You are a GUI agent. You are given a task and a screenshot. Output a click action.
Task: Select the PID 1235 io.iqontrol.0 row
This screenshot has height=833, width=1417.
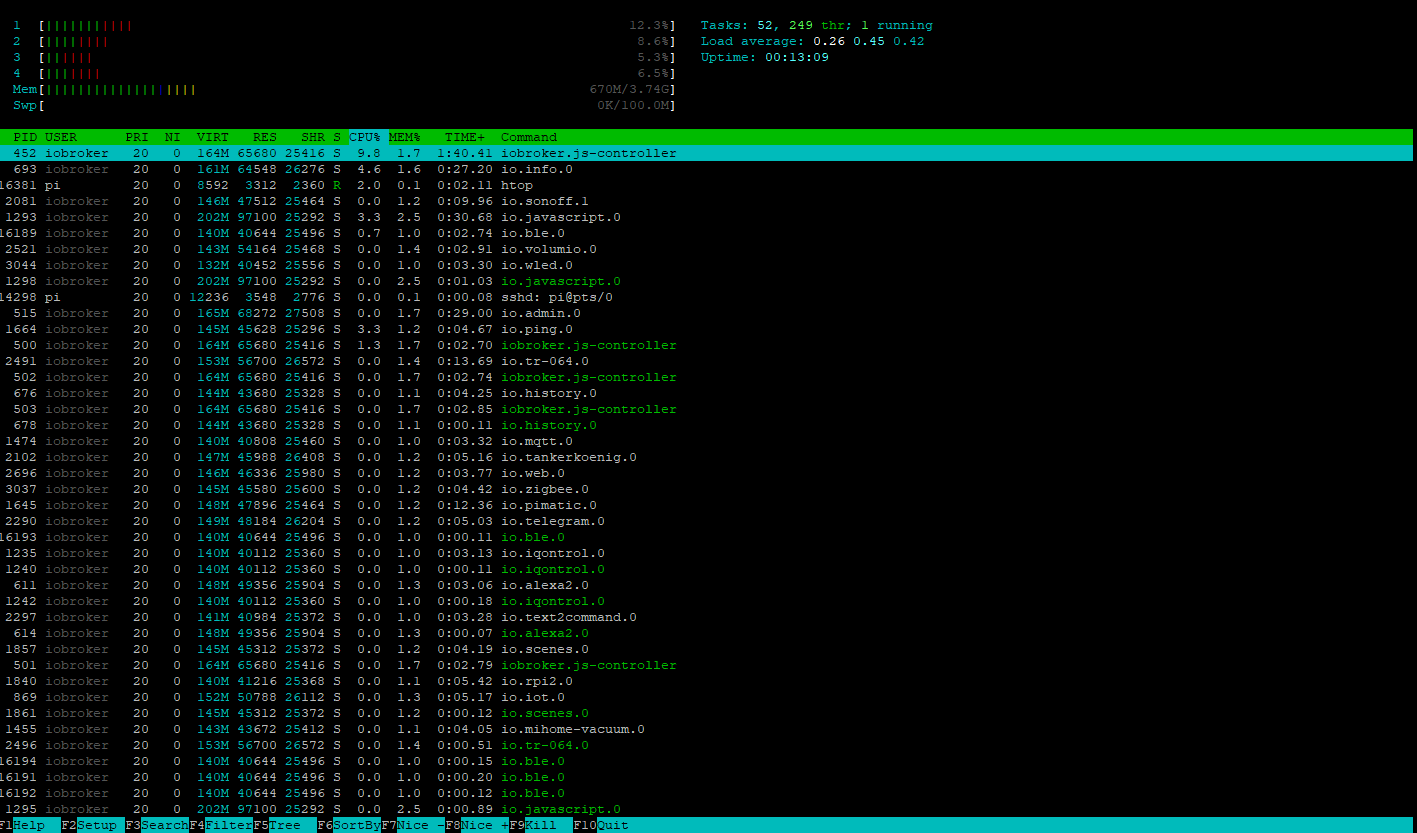coord(706,553)
